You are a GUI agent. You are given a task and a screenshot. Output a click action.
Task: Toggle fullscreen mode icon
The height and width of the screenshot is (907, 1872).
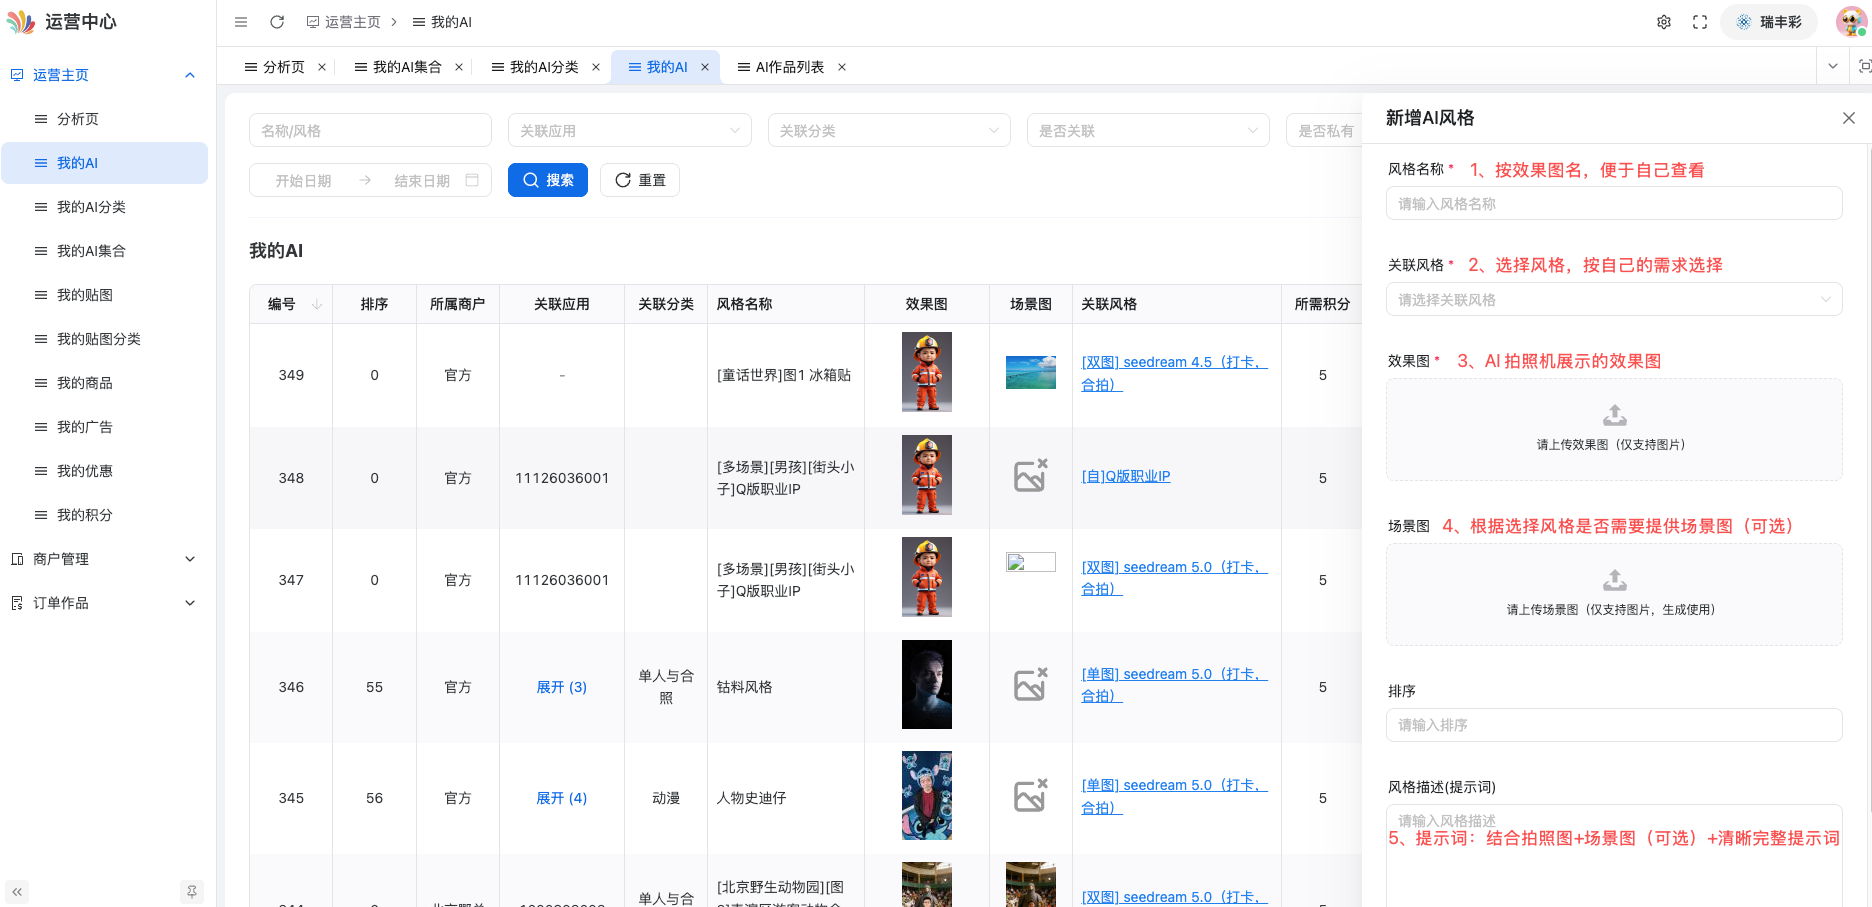[x=1700, y=22]
